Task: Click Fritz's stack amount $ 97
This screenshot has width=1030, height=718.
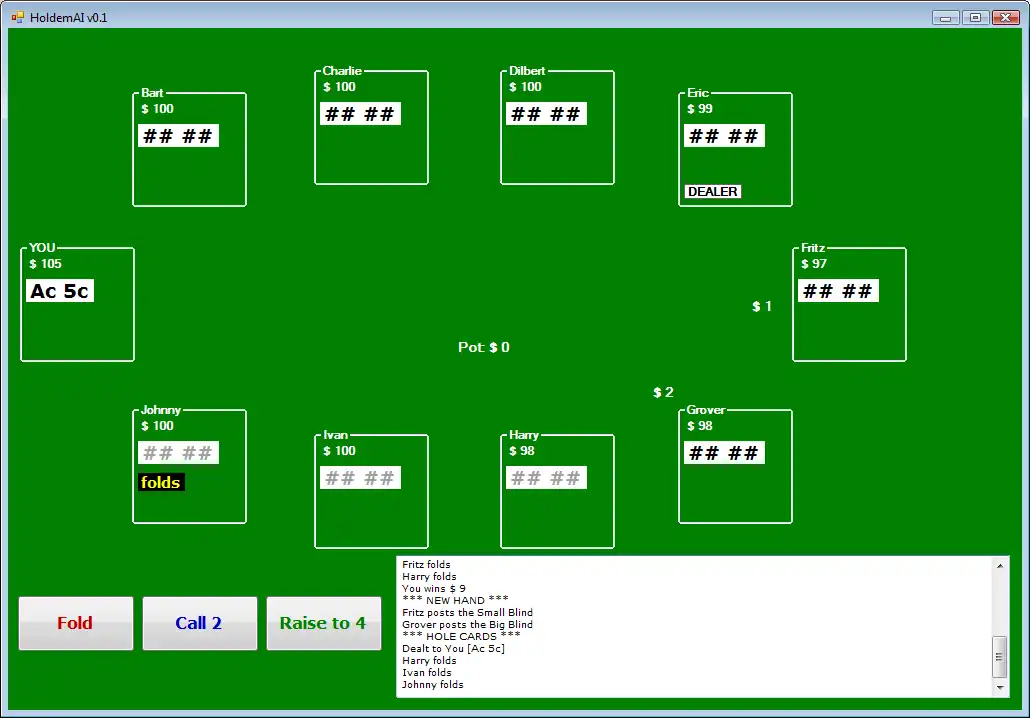Action: tap(814, 263)
